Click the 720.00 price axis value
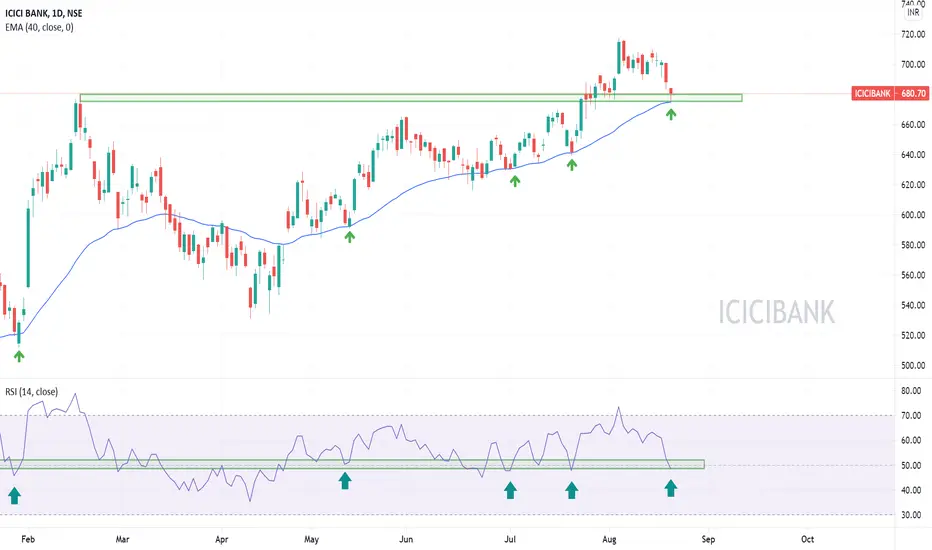This screenshot has height=550, width=932. pyautogui.click(x=913, y=34)
